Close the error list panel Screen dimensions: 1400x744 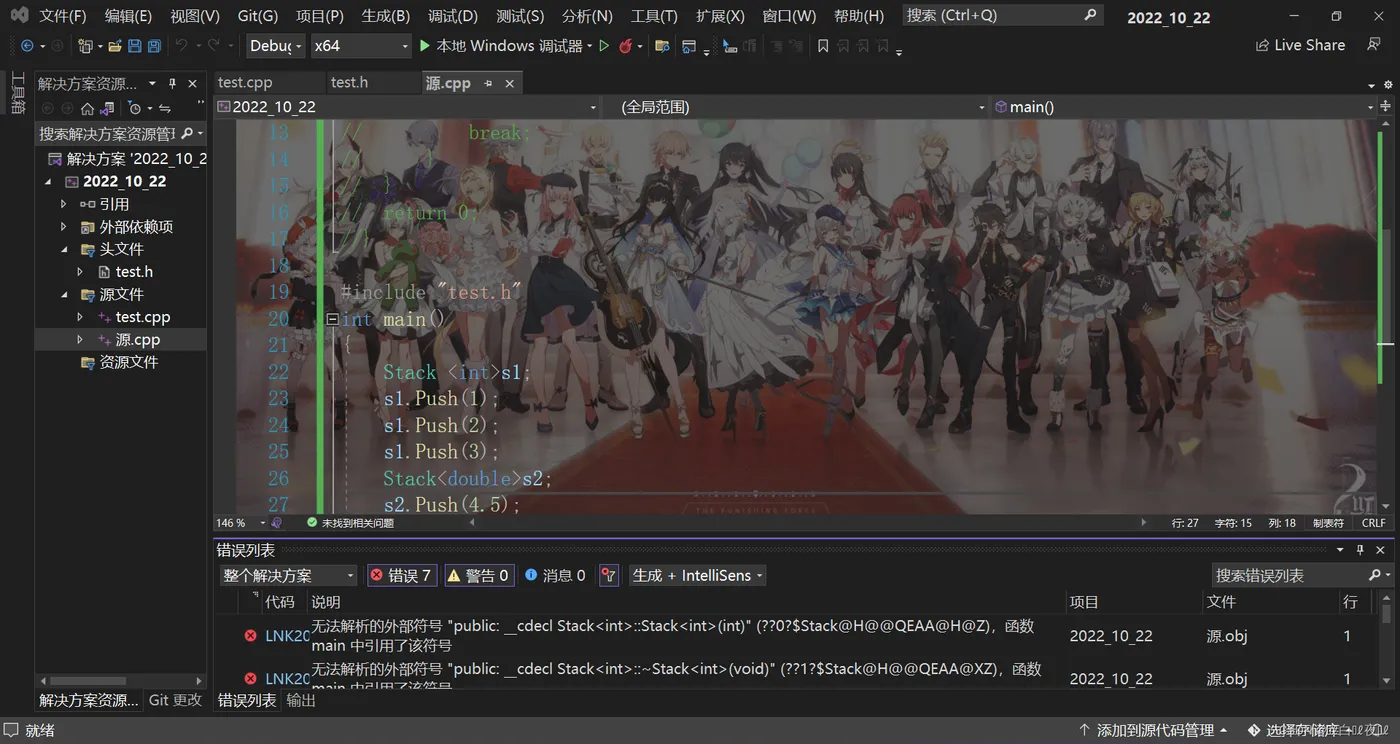tap(1380, 550)
